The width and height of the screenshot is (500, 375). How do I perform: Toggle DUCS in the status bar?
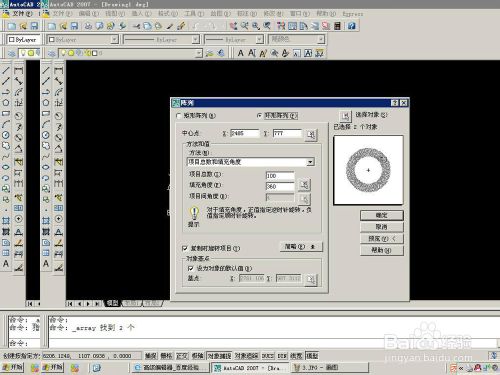point(268,356)
